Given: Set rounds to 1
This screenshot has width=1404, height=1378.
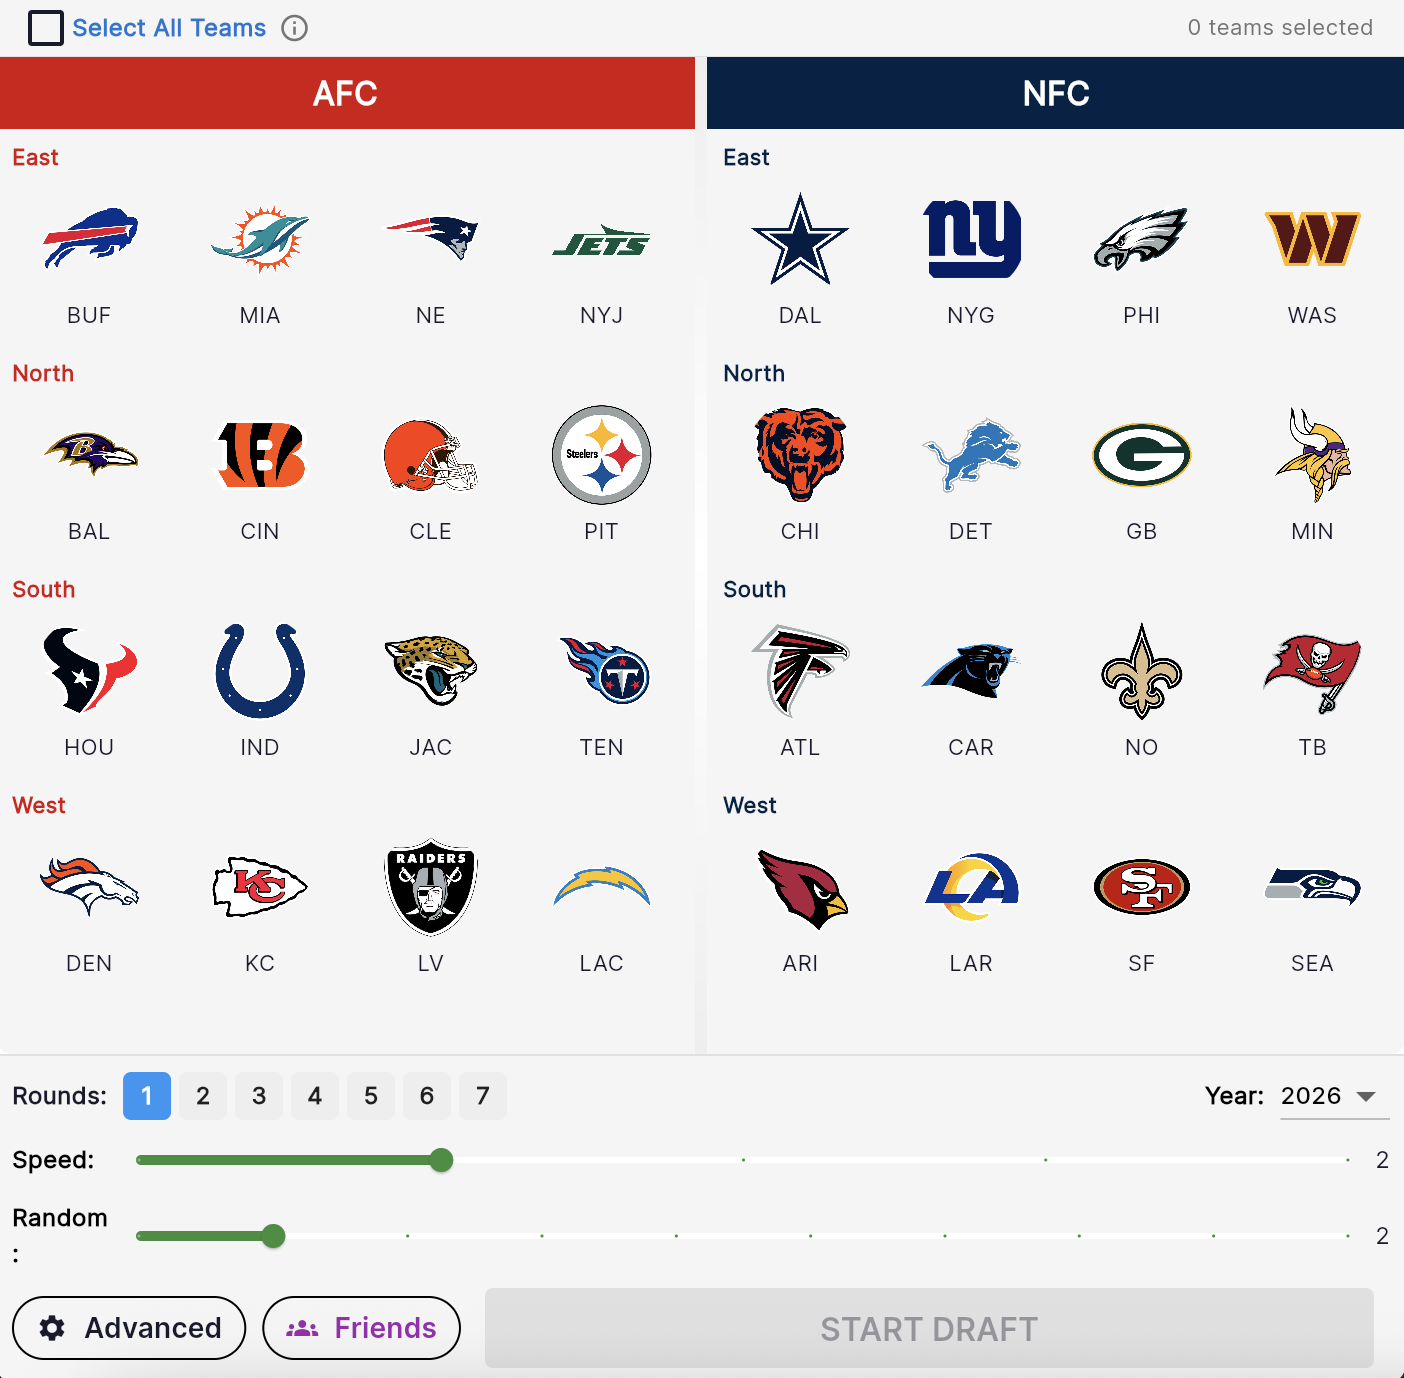Looking at the screenshot, I should click(x=147, y=1096).
